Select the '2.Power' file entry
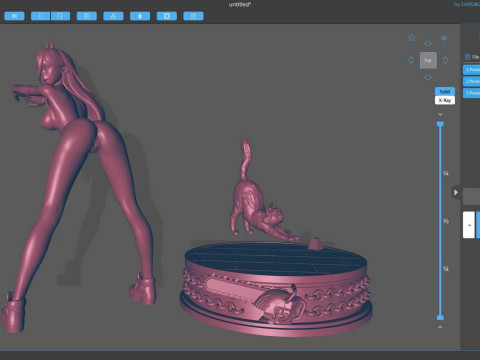 [x=472, y=81]
